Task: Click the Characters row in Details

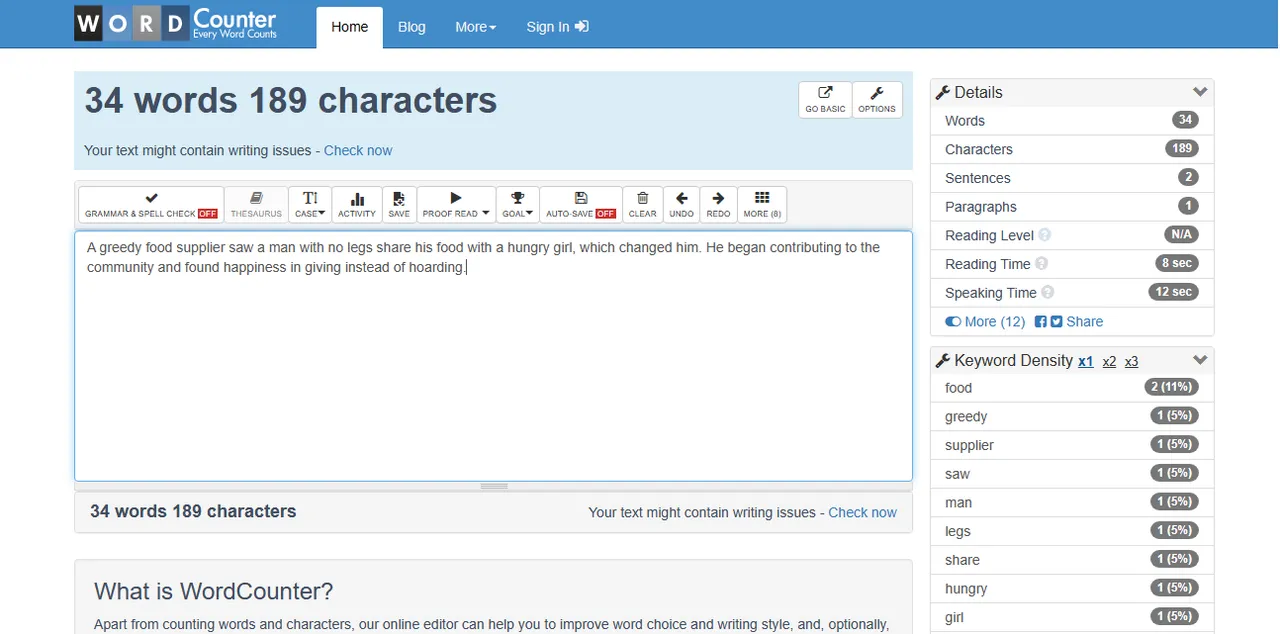Action: click(1072, 149)
